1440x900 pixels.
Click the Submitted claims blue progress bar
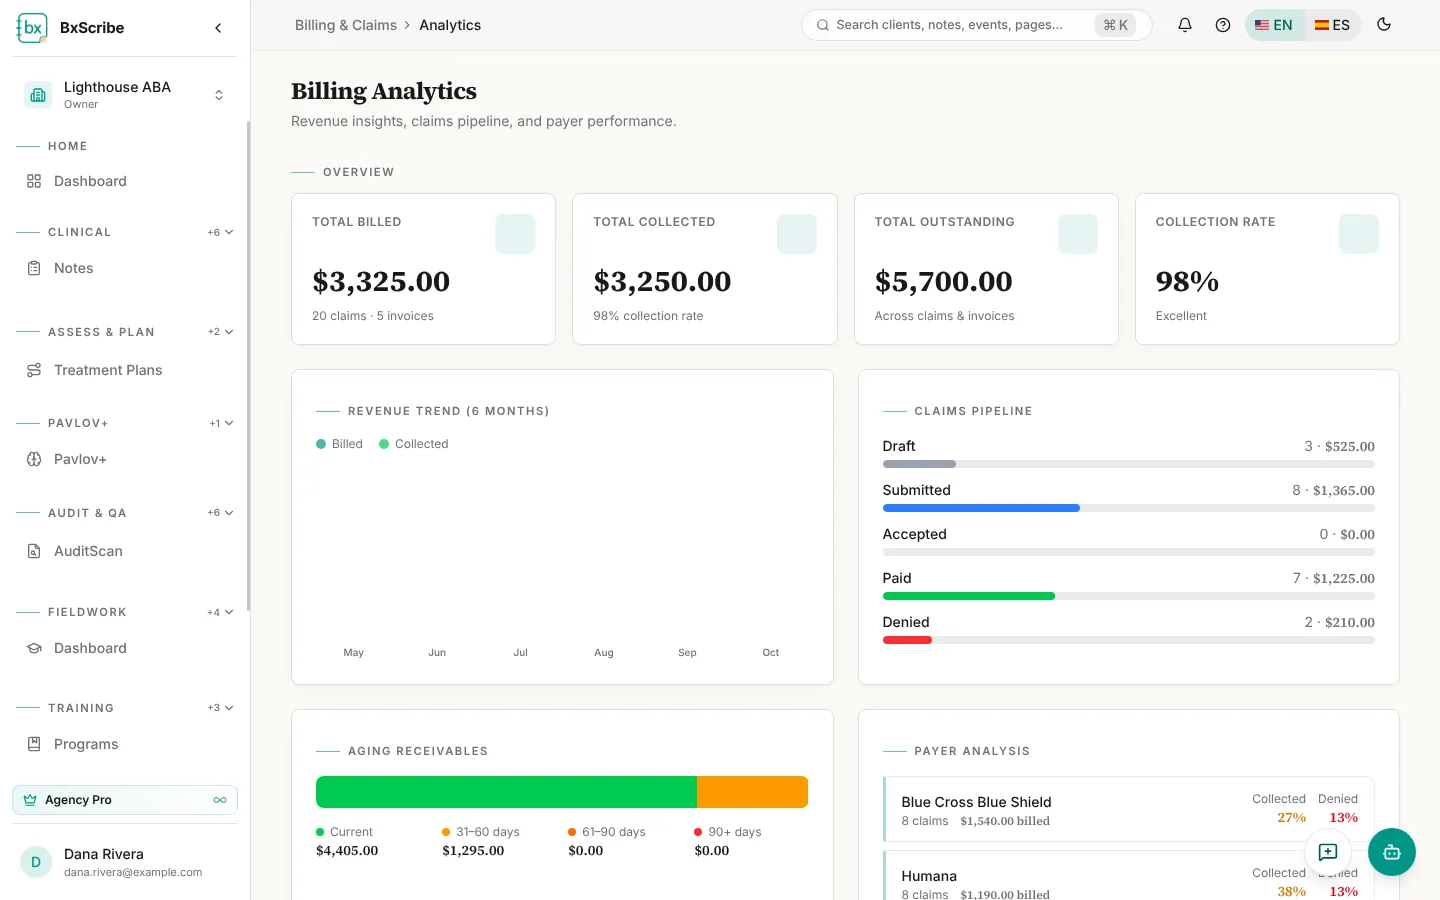[981, 508]
